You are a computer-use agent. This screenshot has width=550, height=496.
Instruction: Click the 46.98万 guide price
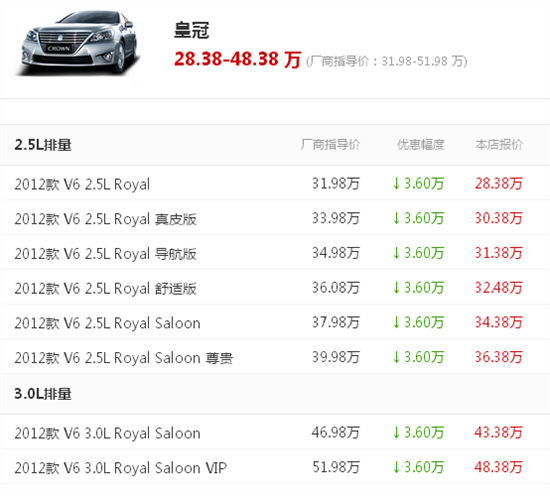click(x=336, y=433)
